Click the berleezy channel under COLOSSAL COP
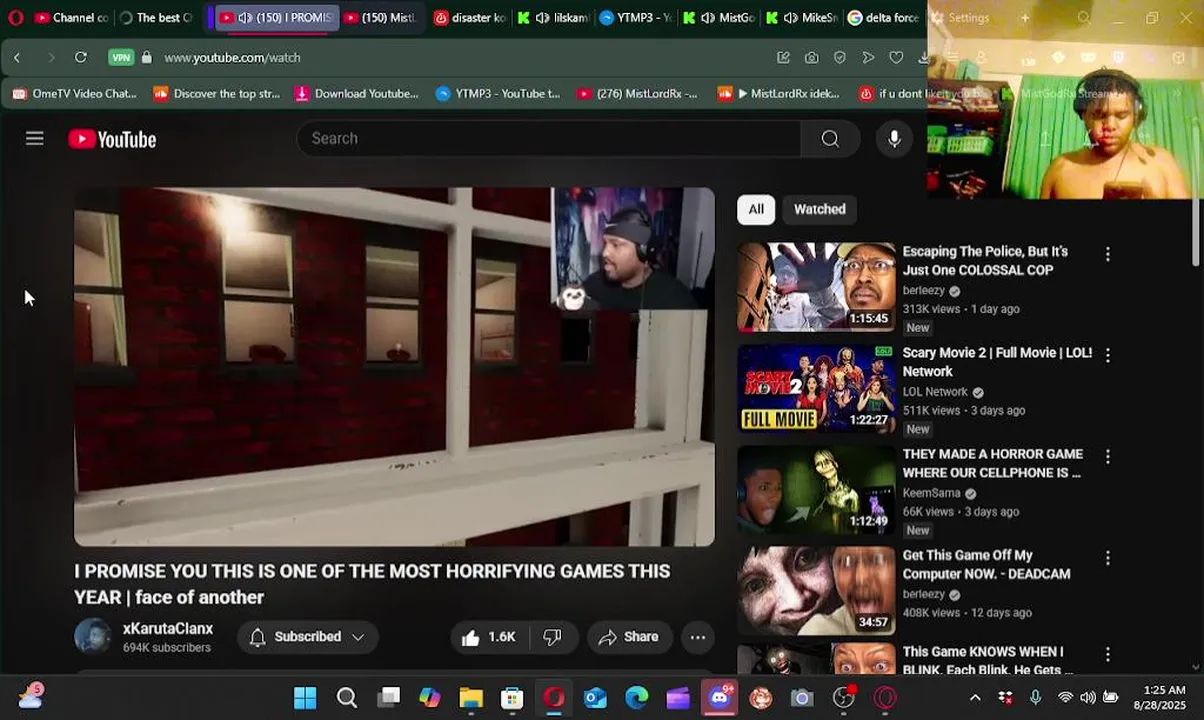 923,291
